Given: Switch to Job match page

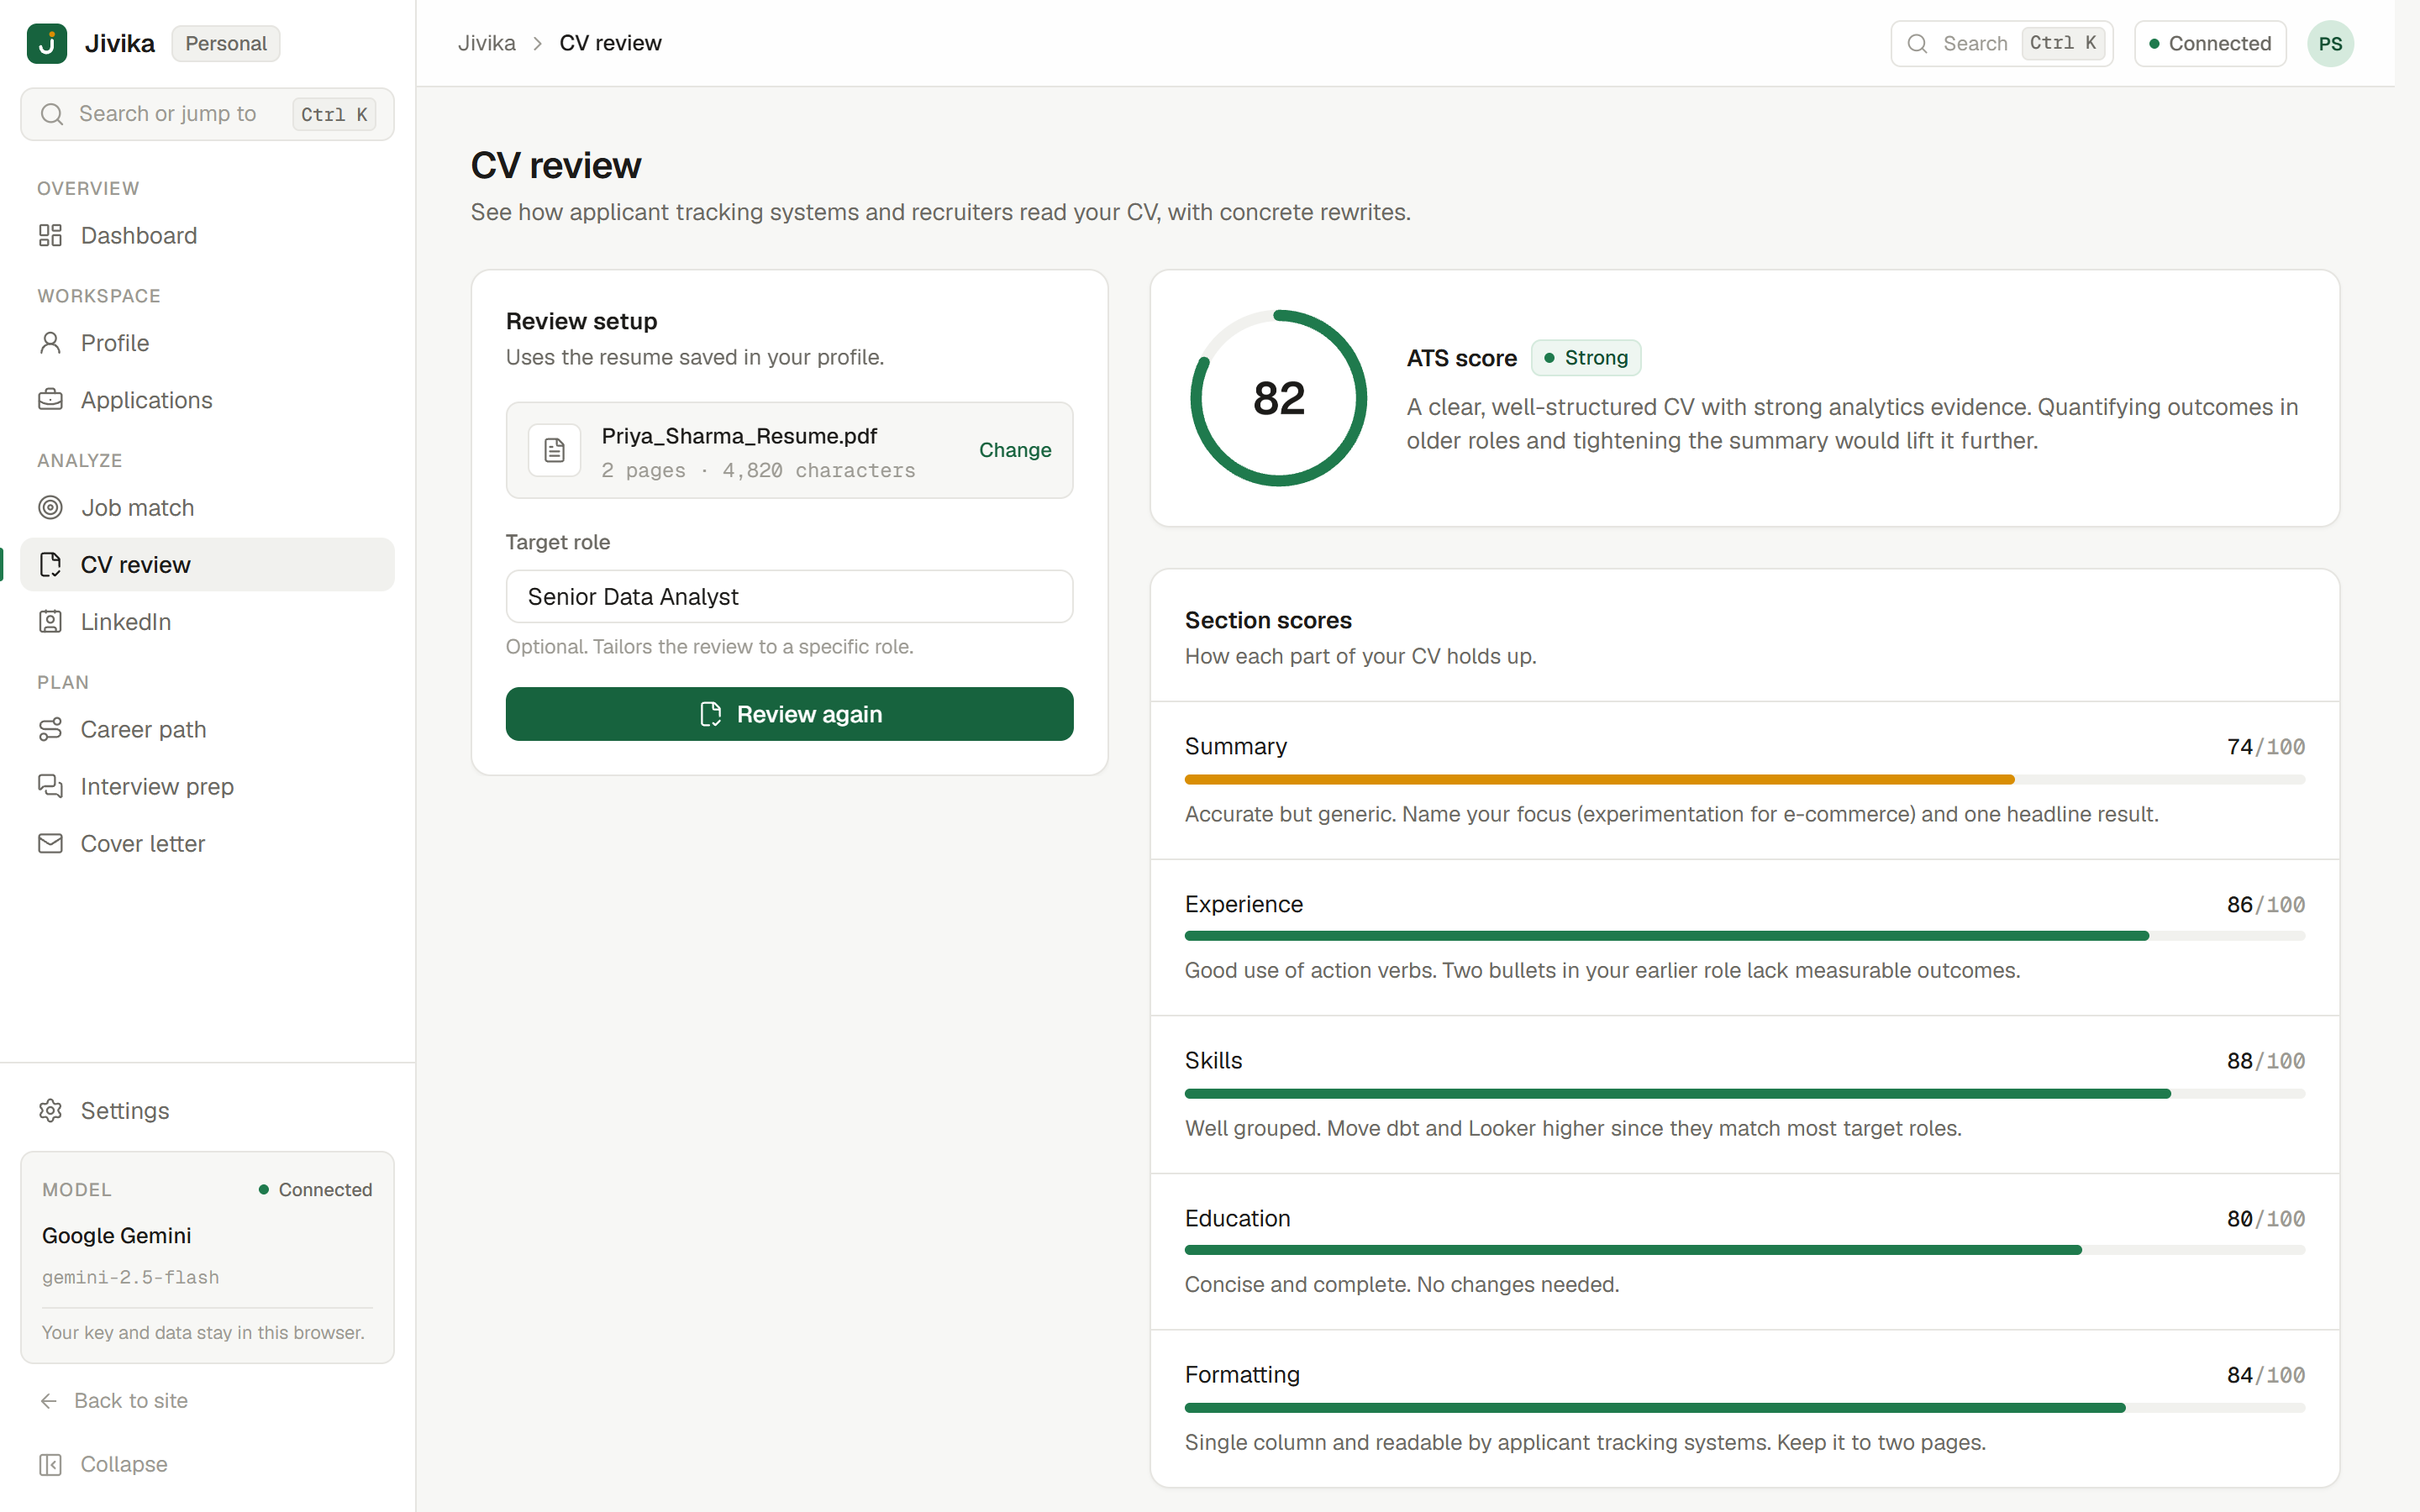Looking at the screenshot, I should pos(207,507).
